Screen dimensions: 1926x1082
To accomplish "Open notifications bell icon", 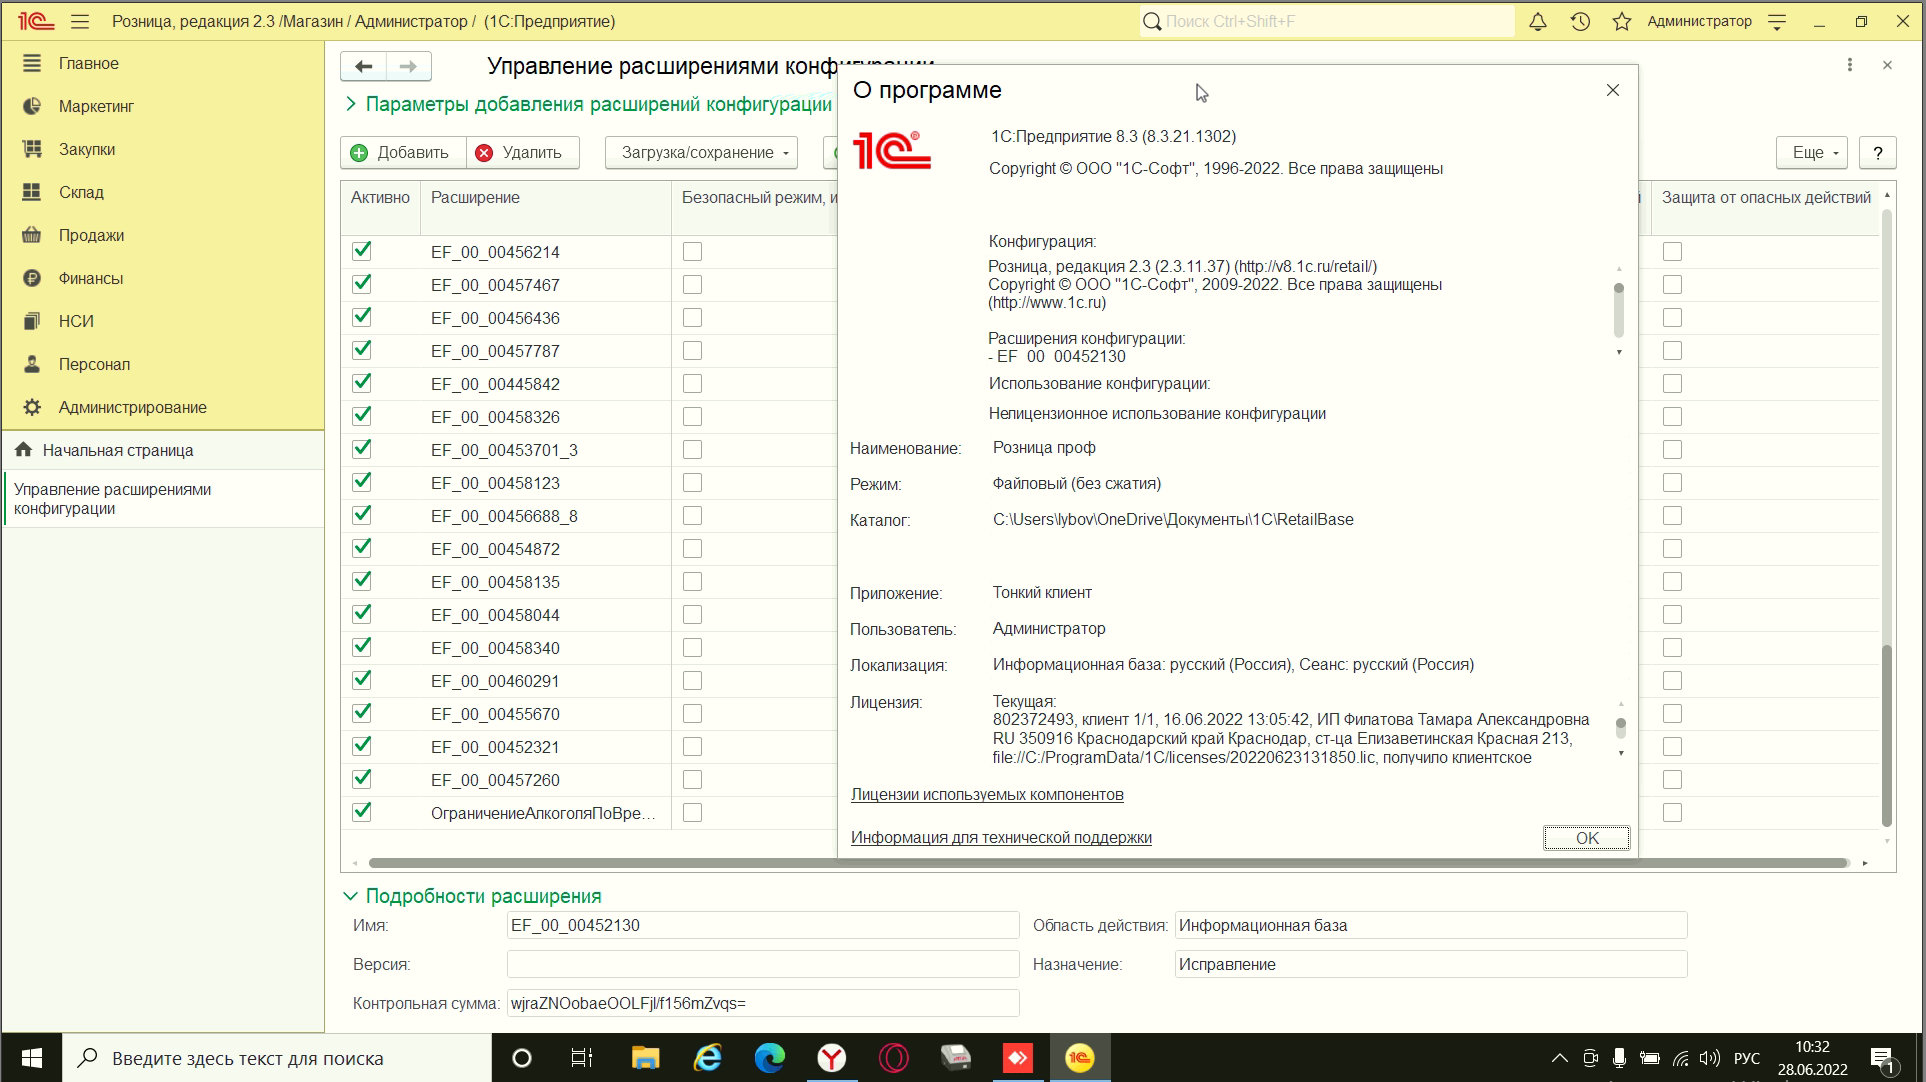I will pos(1538,21).
